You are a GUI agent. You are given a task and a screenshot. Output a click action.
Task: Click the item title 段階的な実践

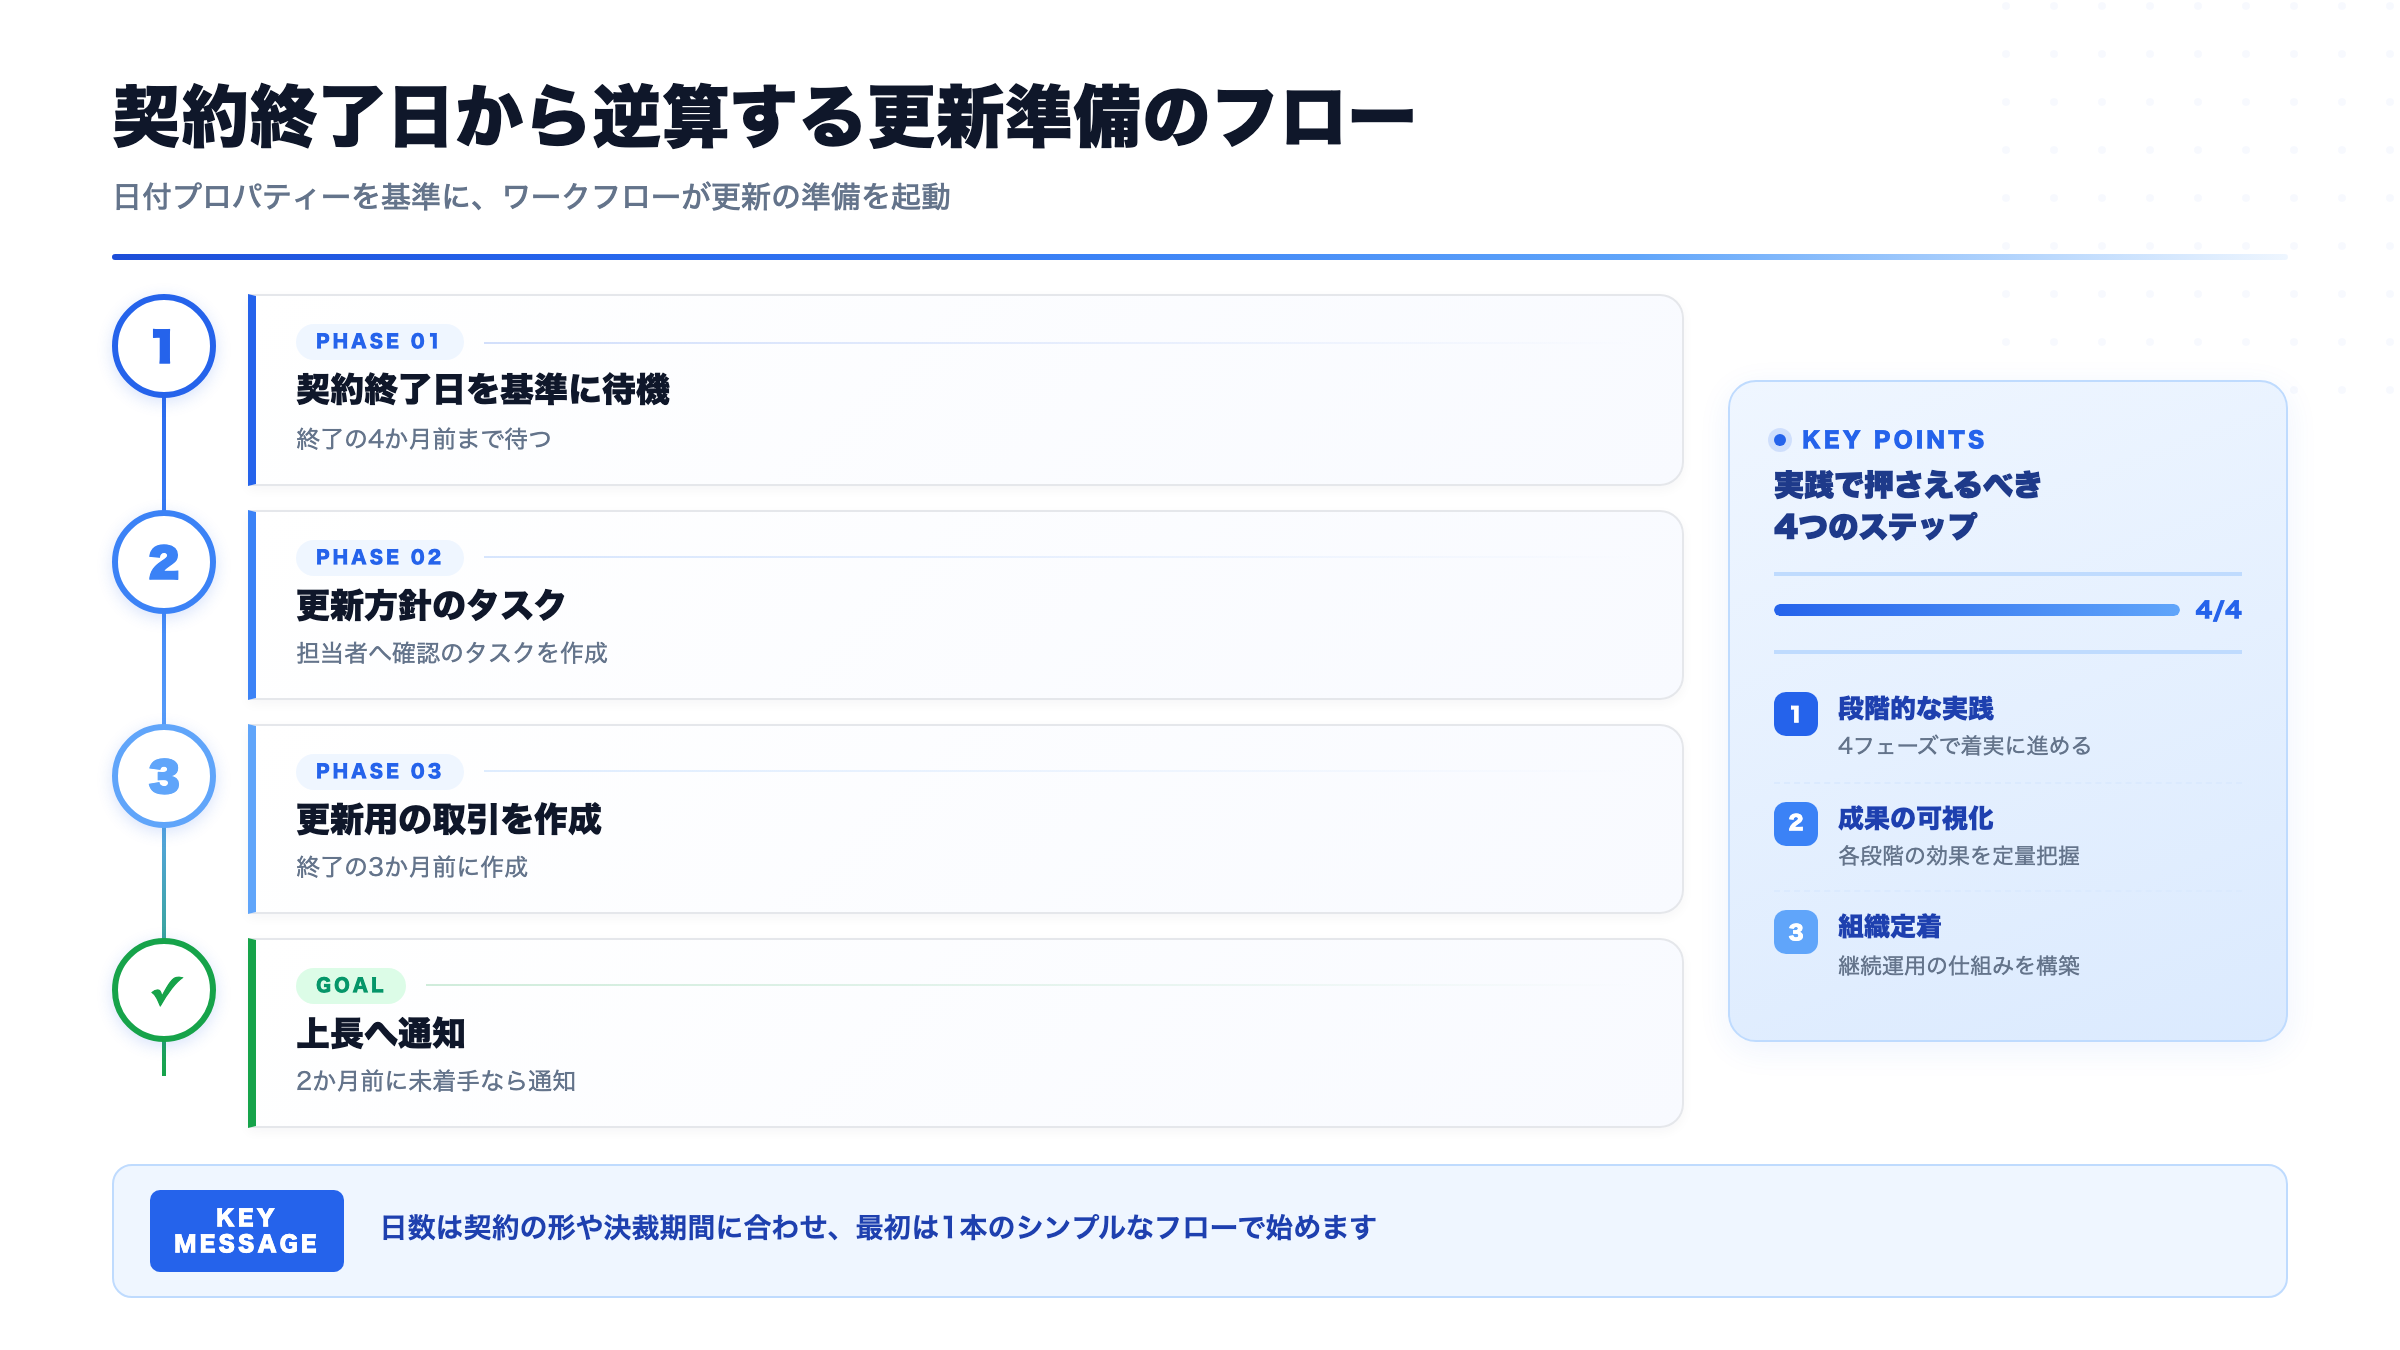1916,709
